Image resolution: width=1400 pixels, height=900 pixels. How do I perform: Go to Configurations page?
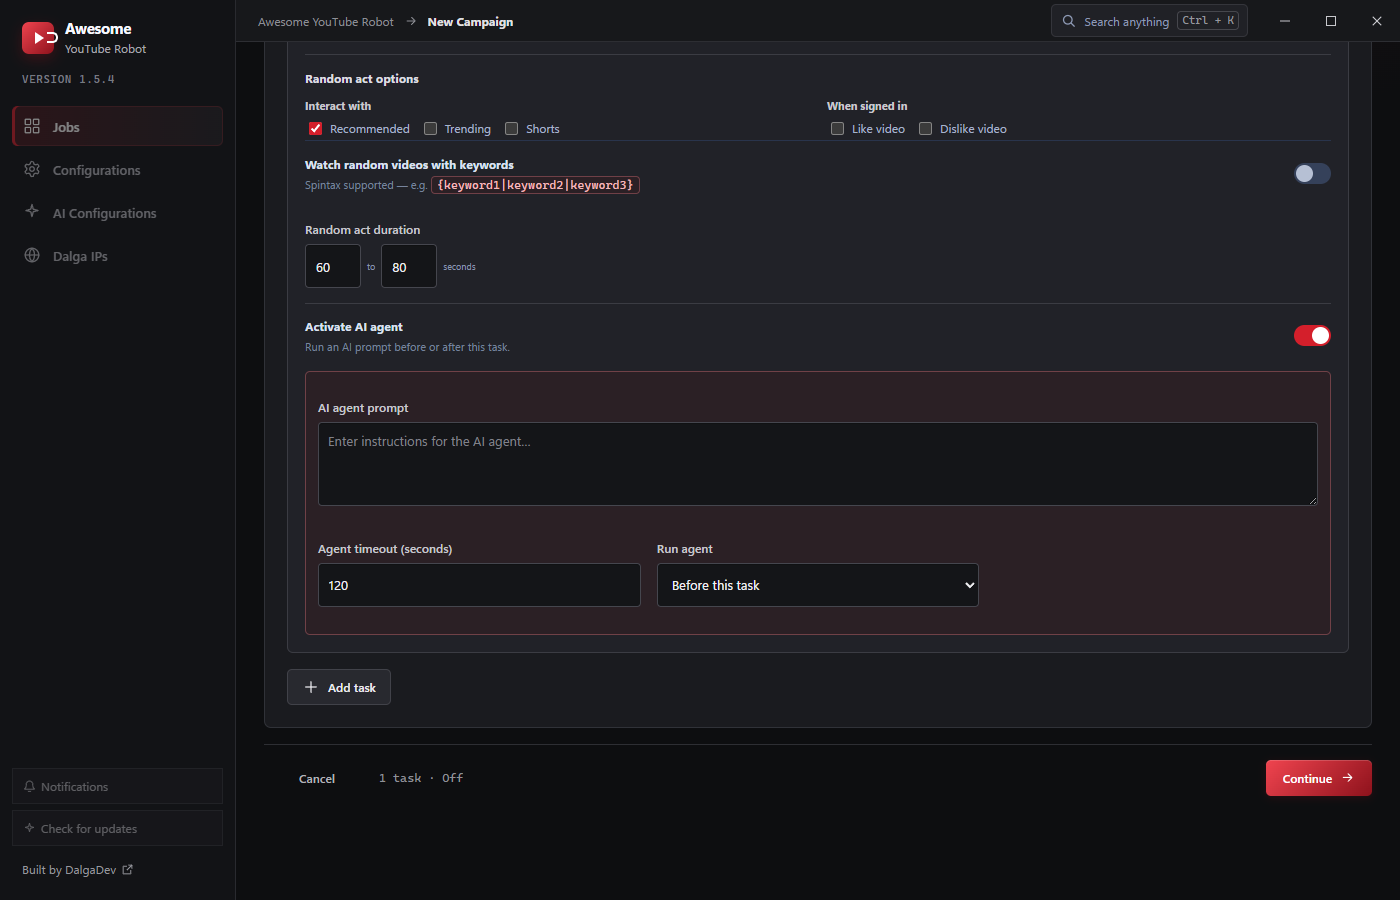tap(117, 169)
